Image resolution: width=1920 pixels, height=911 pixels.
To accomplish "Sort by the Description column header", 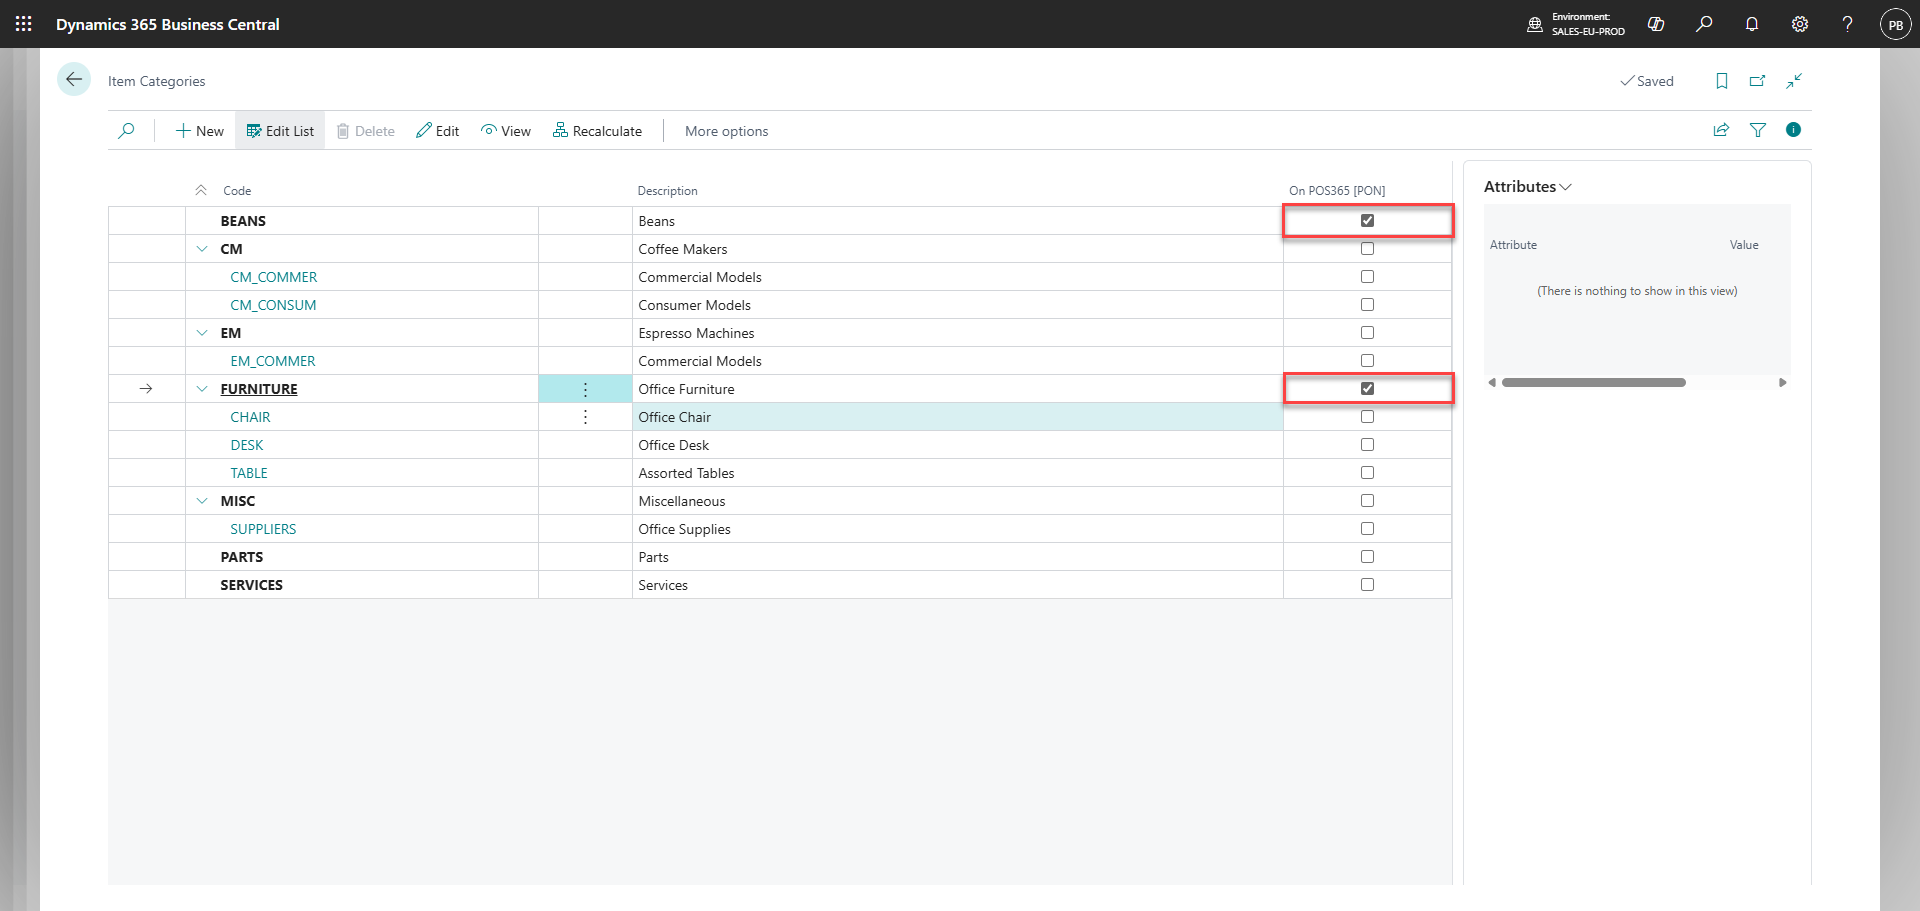I will pos(667,191).
